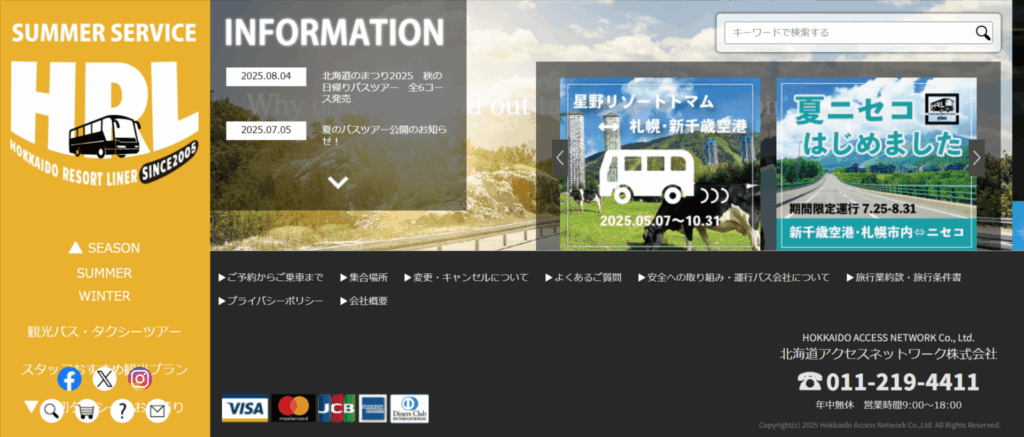
Task: Submit search with the search box magnifier
Action: tap(982, 33)
